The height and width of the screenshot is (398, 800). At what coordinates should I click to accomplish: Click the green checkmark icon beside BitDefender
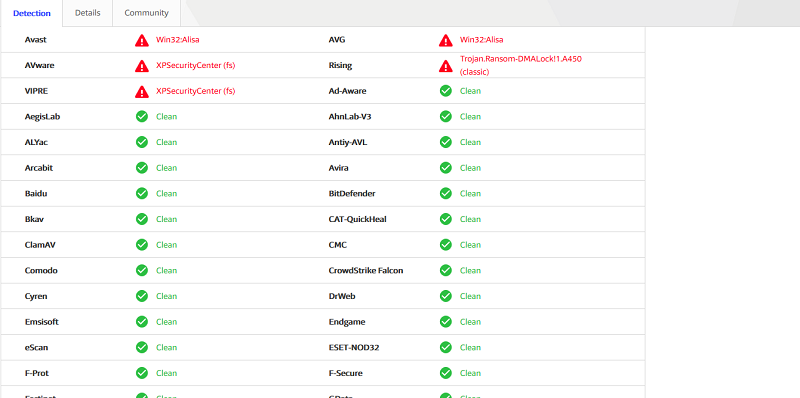446,193
